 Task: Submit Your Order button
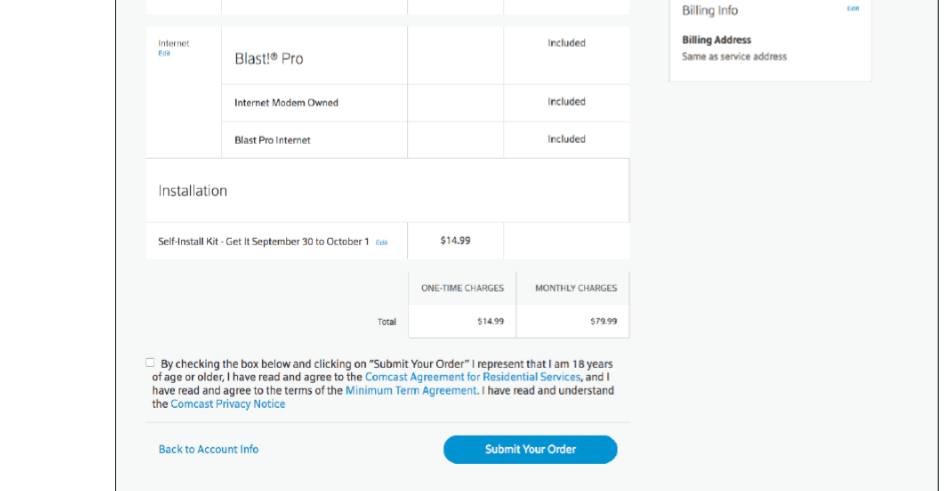pos(530,449)
